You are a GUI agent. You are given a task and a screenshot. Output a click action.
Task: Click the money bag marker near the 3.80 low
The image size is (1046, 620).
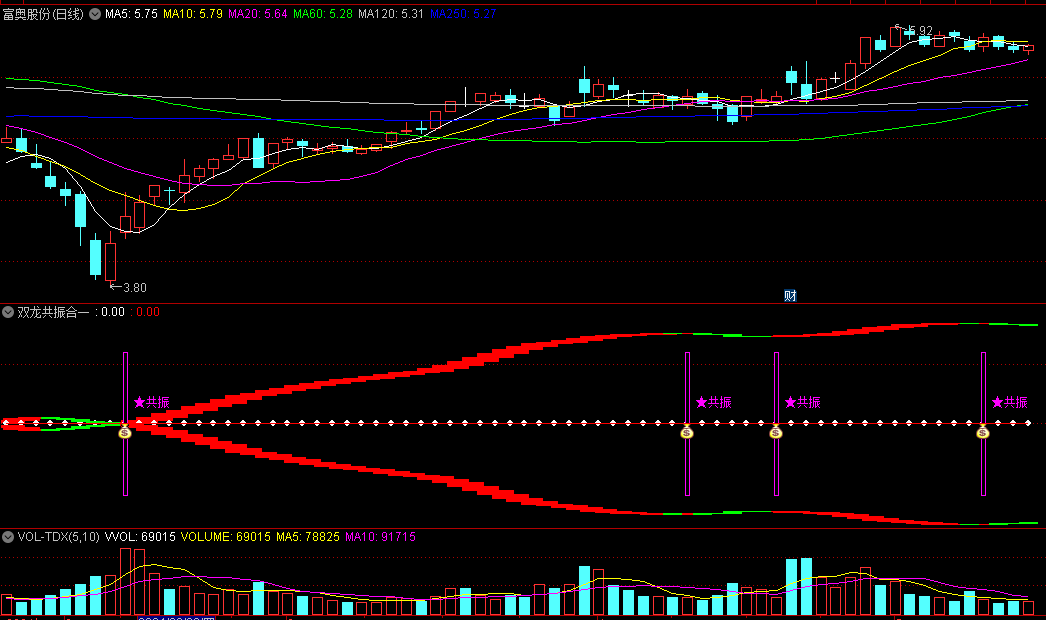pyautogui.click(x=125, y=432)
